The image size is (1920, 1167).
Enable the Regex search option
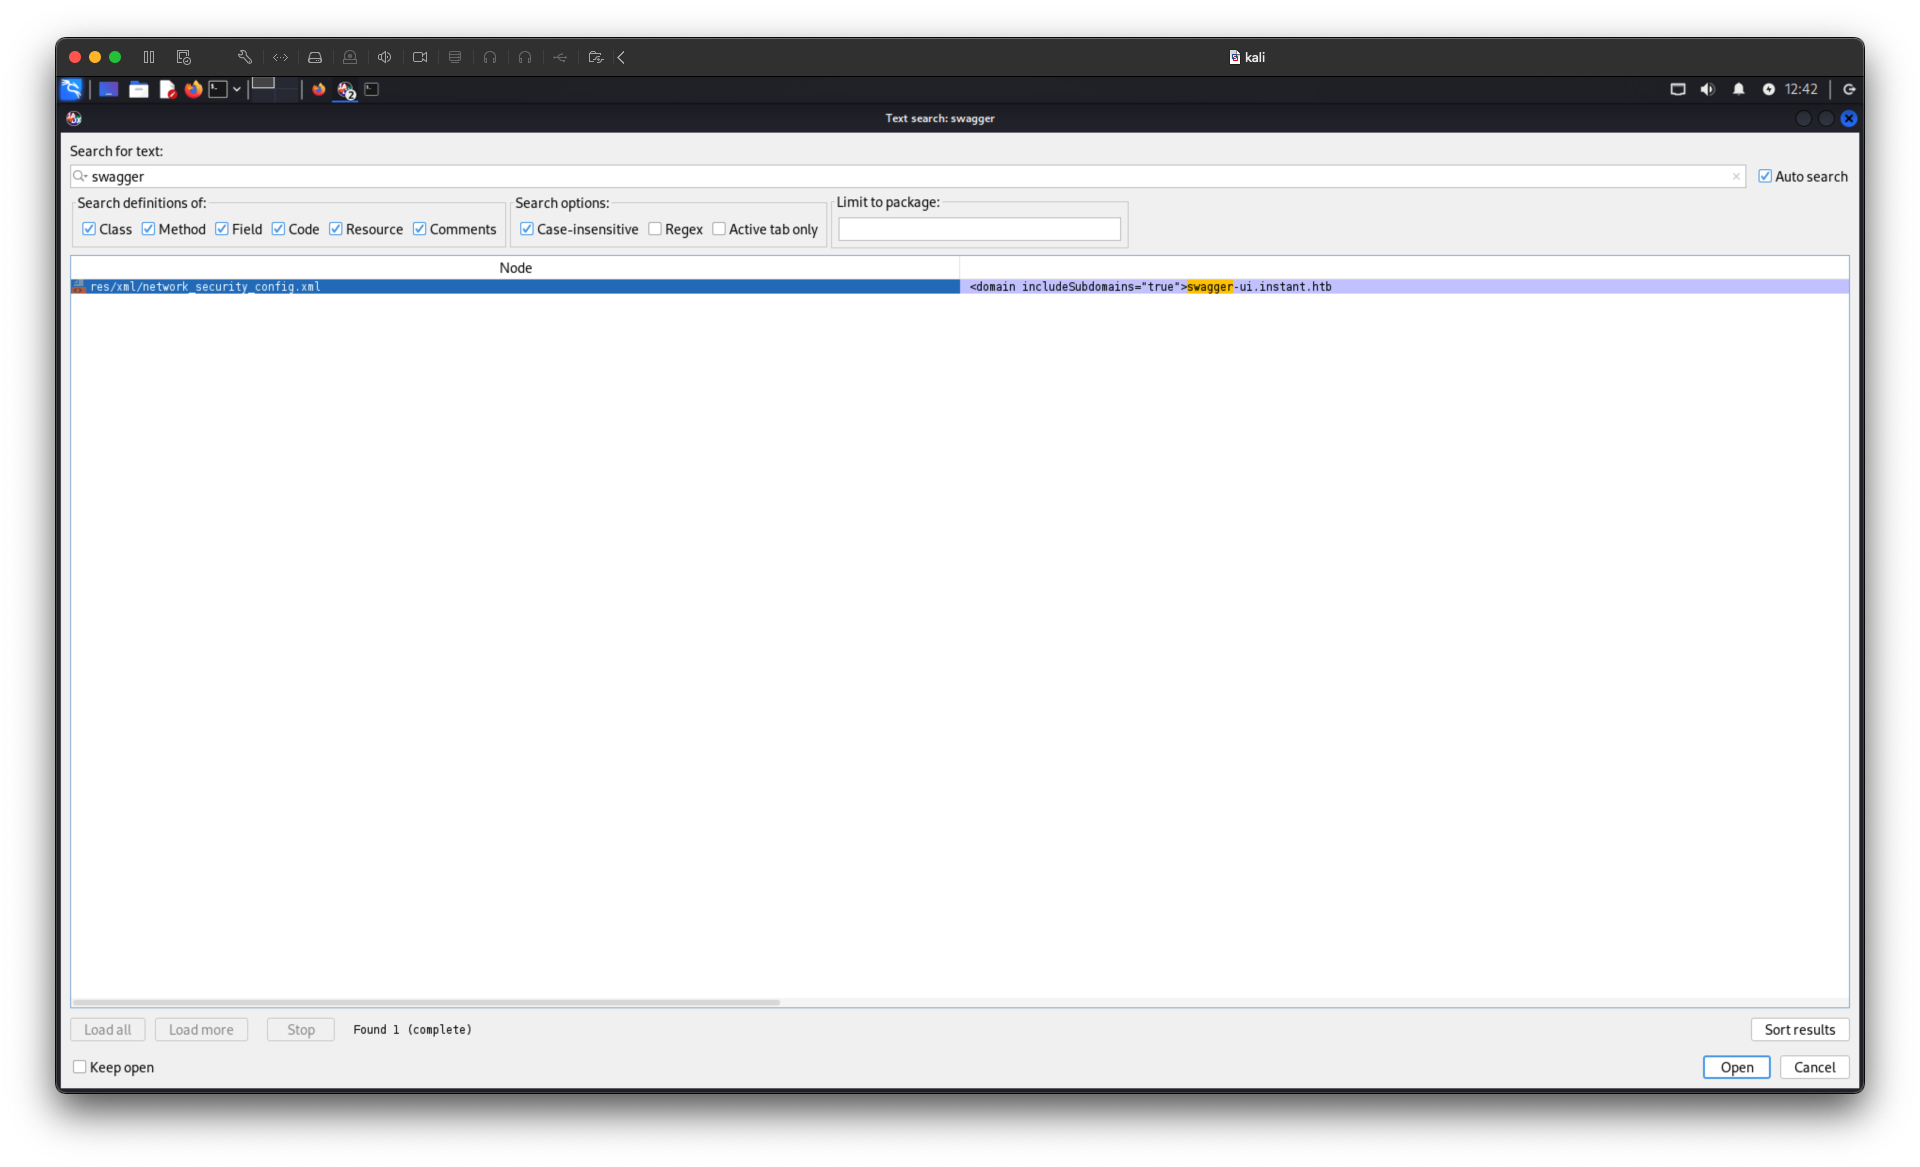(655, 229)
